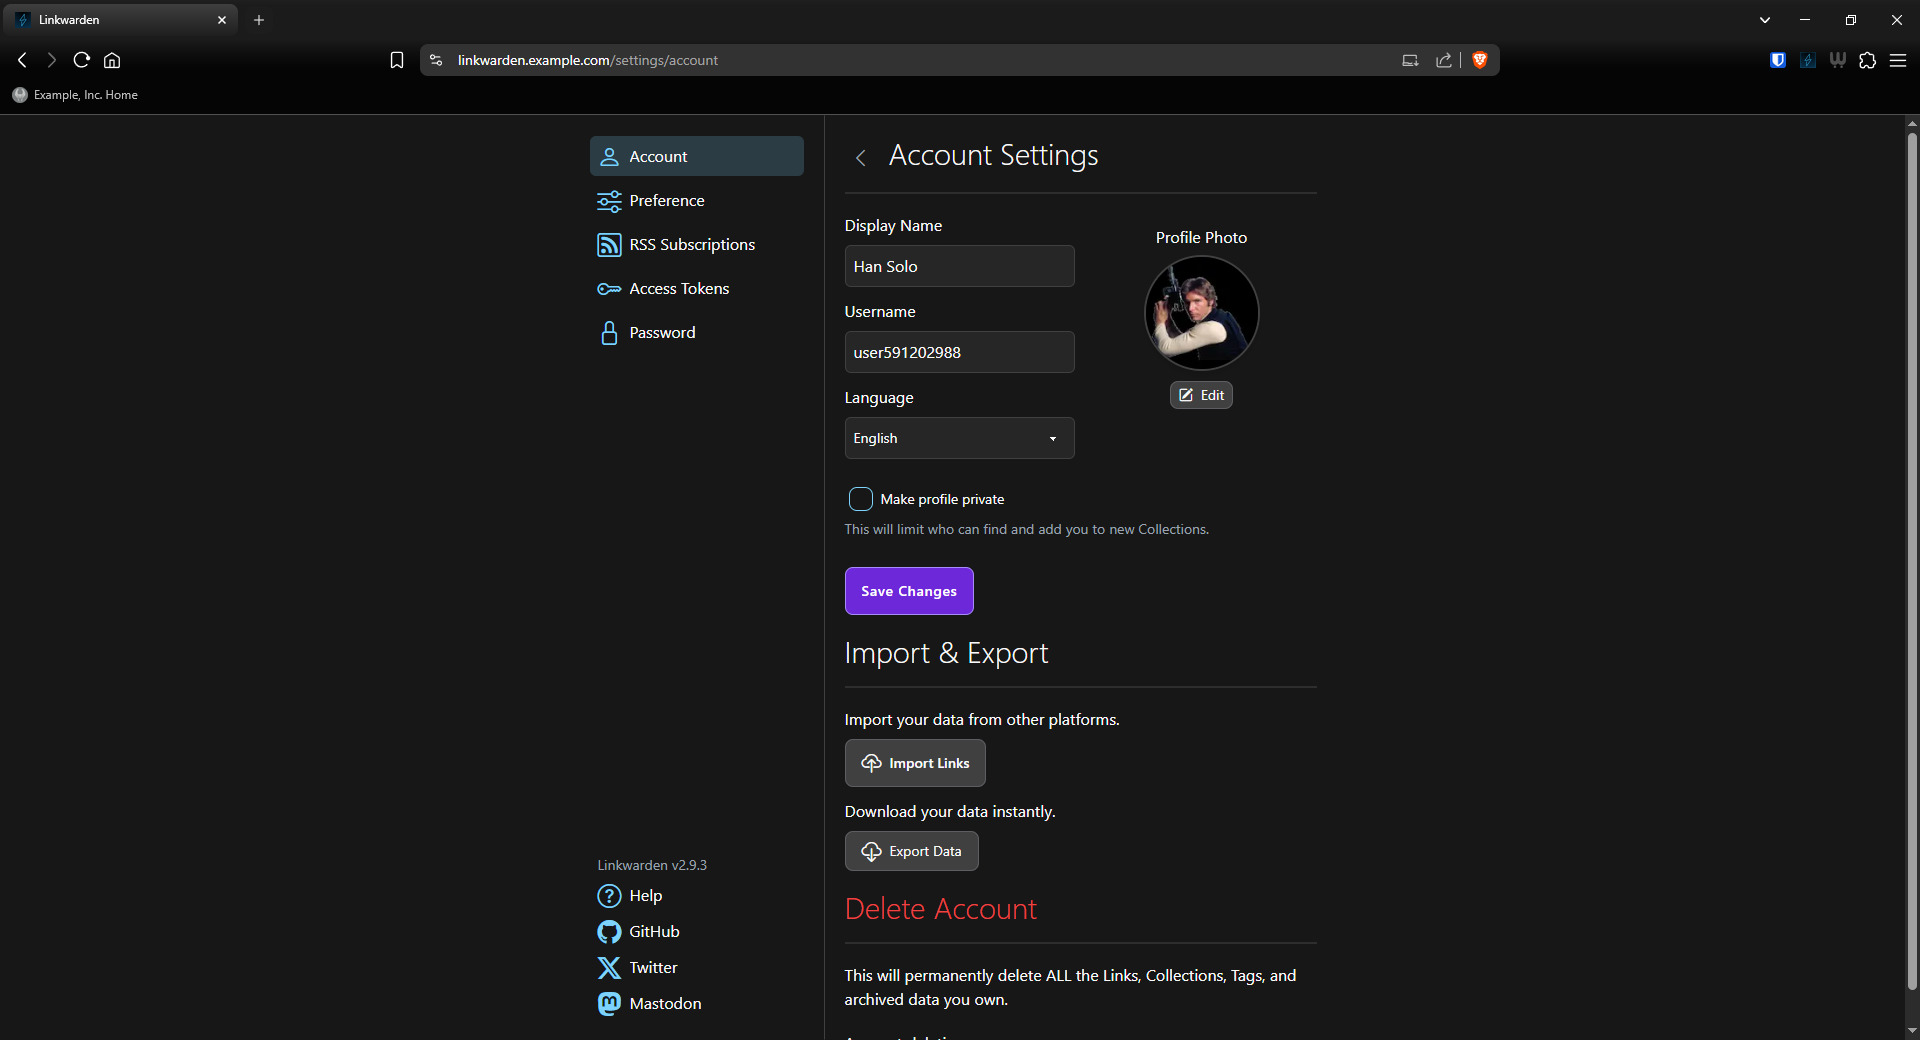Image resolution: width=1920 pixels, height=1040 pixels.
Task: Click the Brave Shields icon
Action: point(1480,60)
